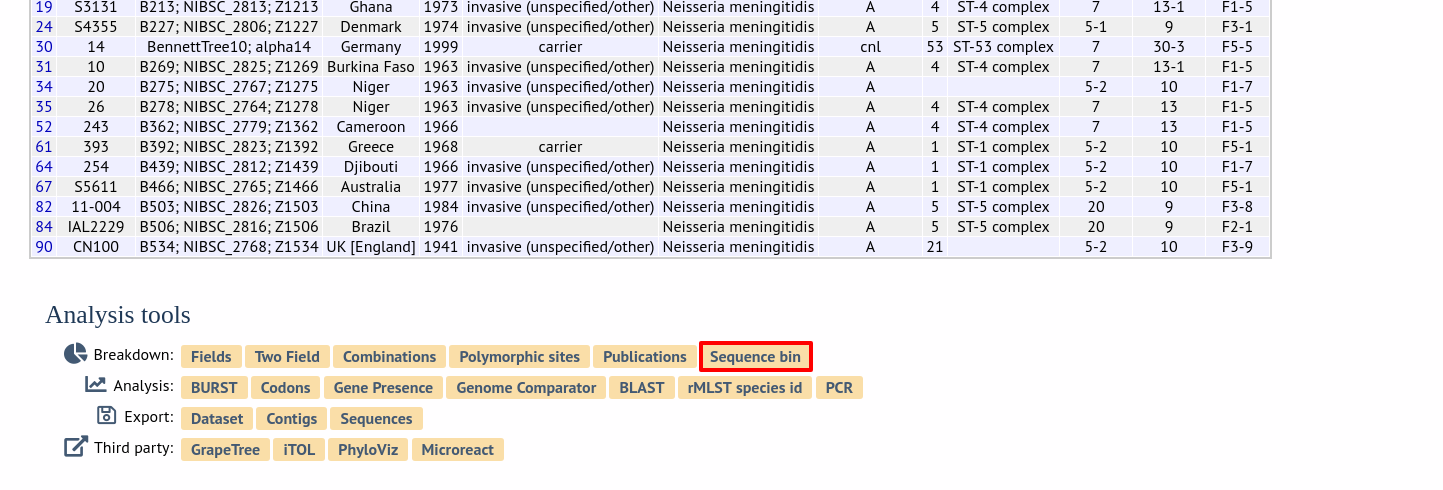Open isolate id 34 record

coord(44,87)
